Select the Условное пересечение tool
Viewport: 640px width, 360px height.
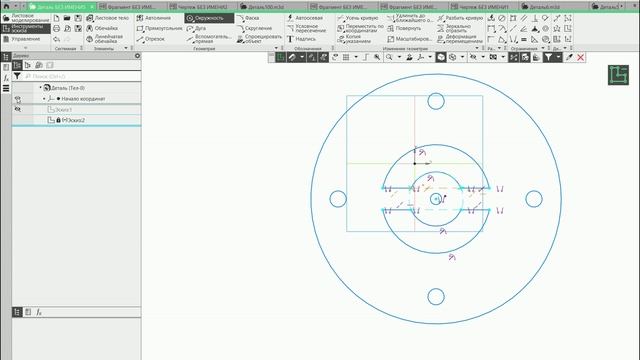tap(307, 29)
